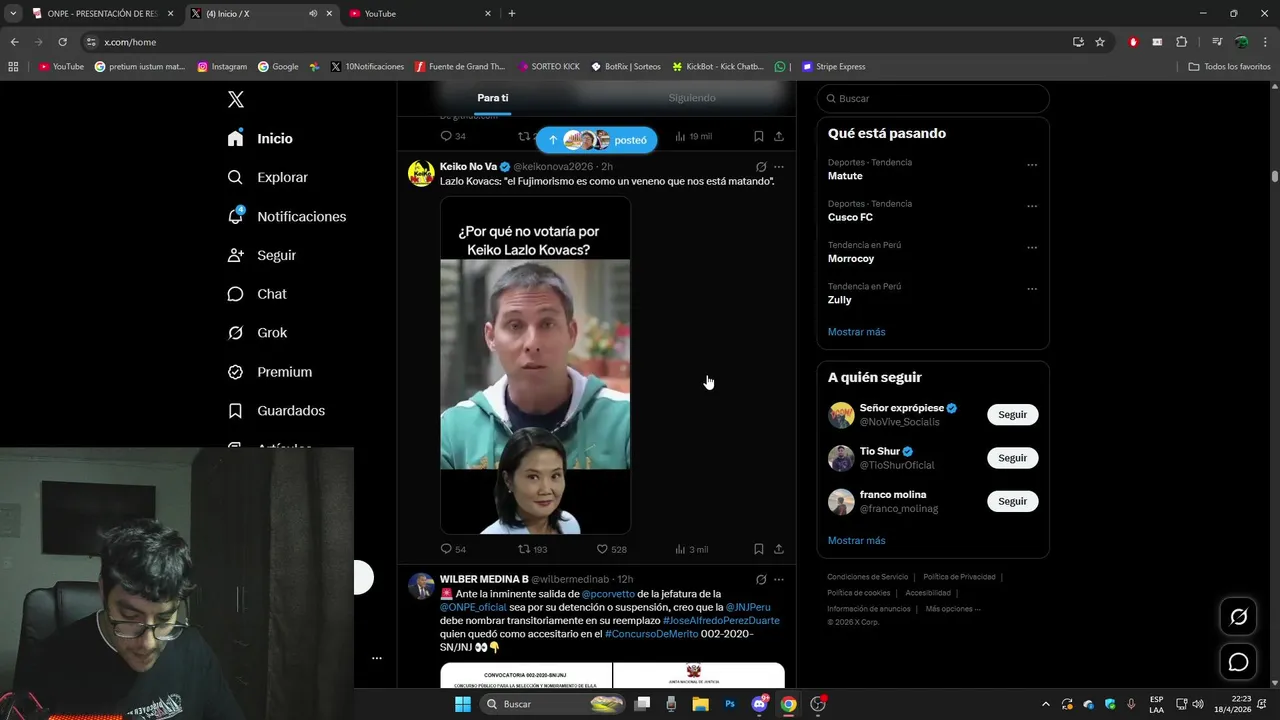
Task: Play the Lazlo Kovacs video thumbnail
Action: point(535,366)
